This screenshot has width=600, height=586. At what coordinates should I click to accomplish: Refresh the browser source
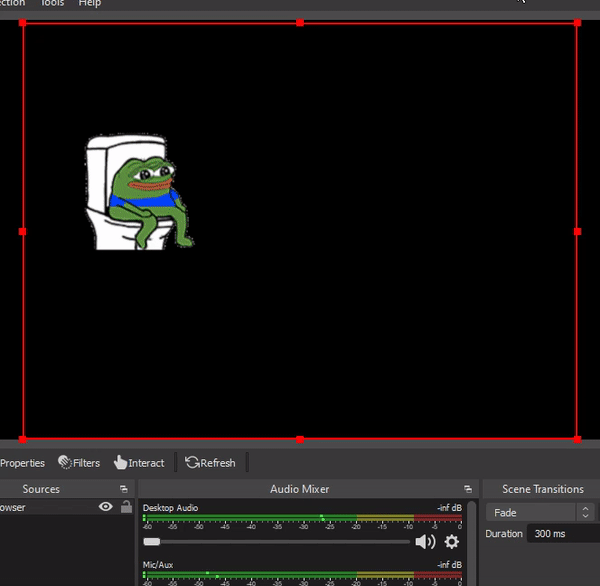210,463
